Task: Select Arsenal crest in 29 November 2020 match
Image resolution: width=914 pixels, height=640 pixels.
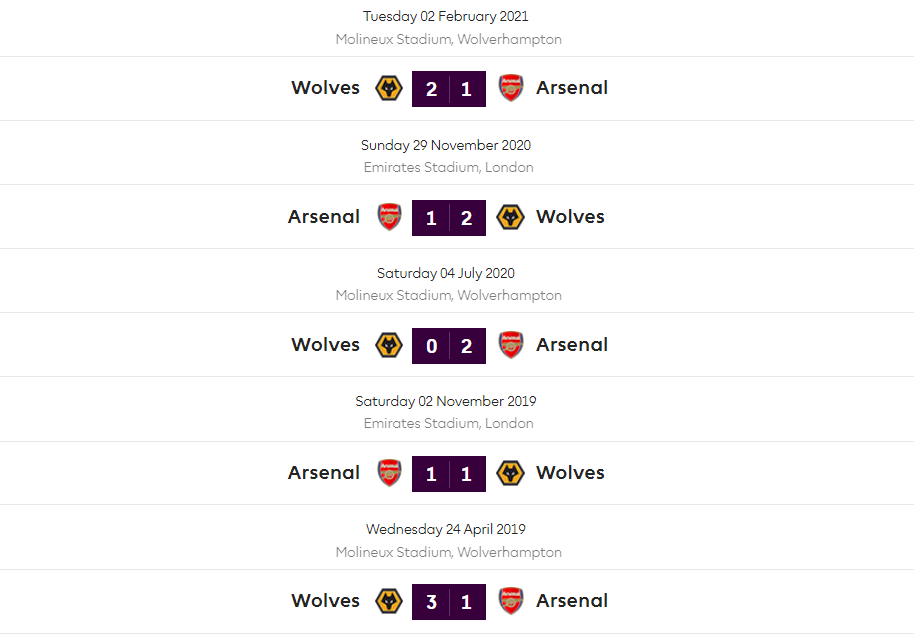Action: point(389,217)
